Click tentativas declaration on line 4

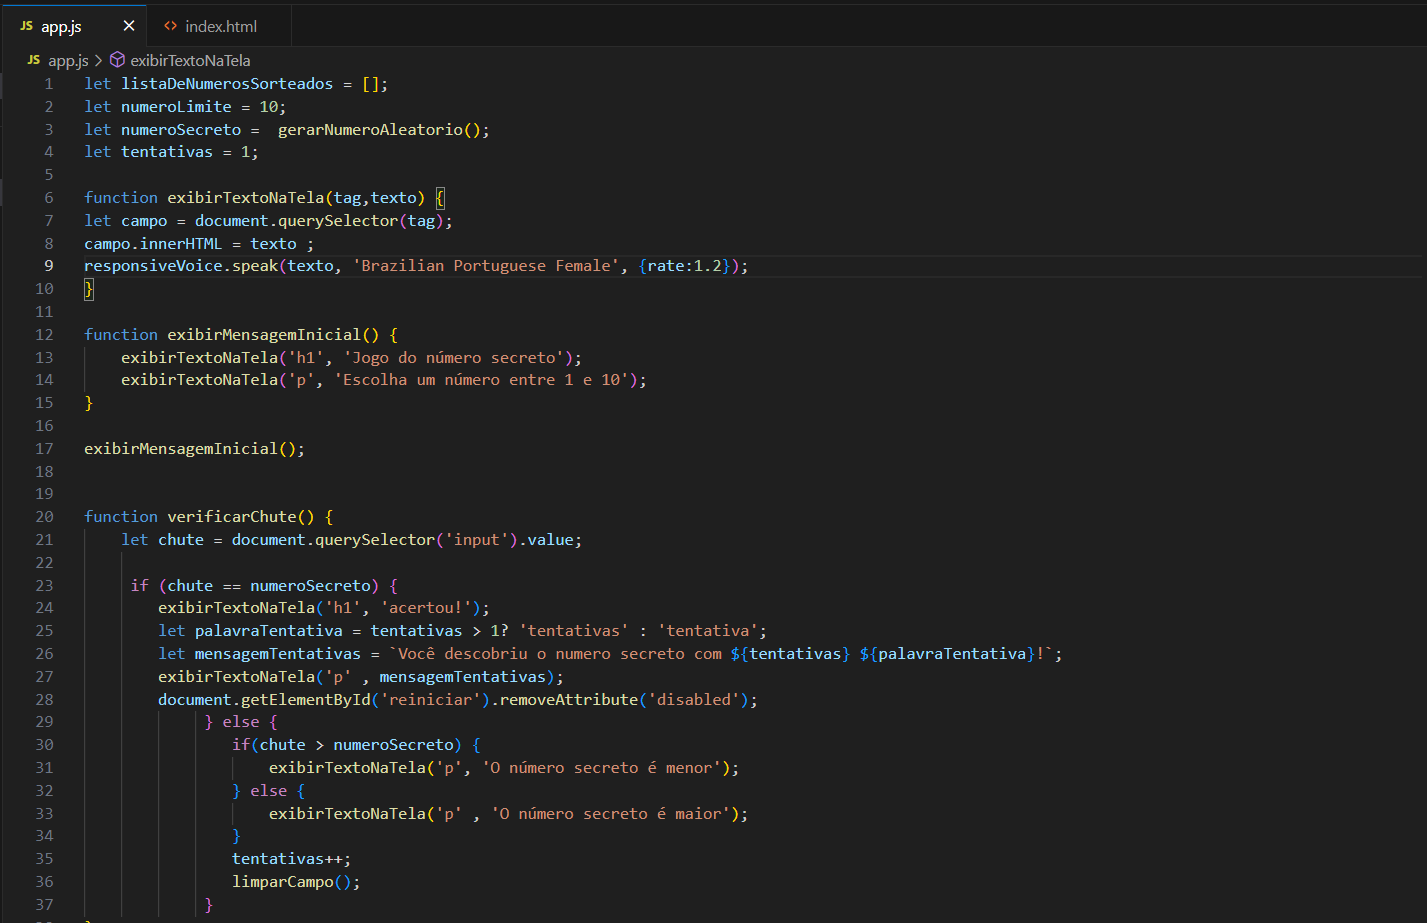click(x=167, y=152)
